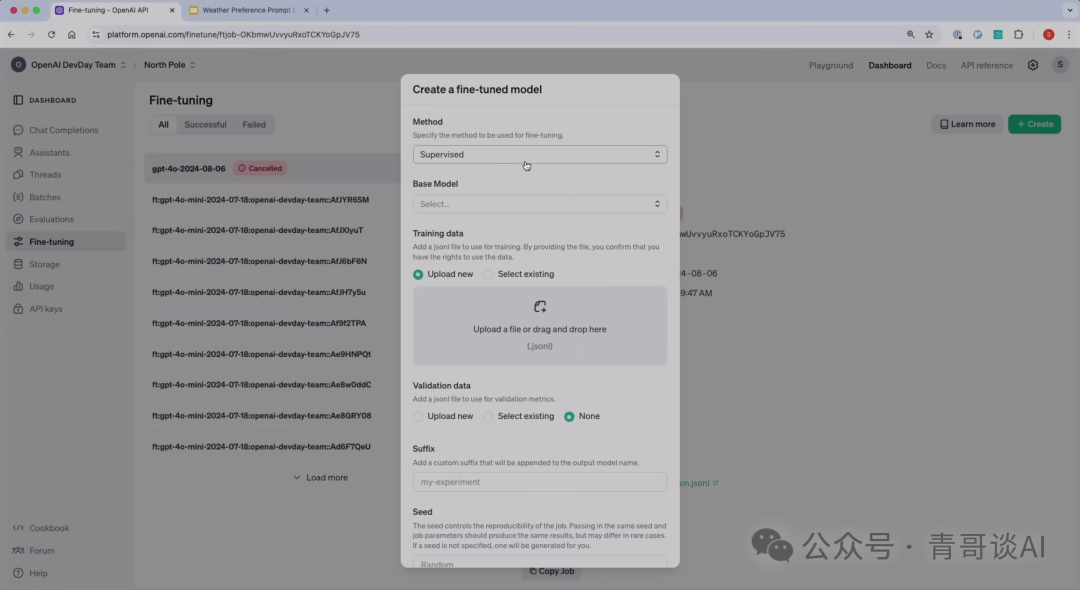This screenshot has height=590, width=1080.
Task: Click the Suffix my-experiment input field
Action: click(x=540, y=482)
